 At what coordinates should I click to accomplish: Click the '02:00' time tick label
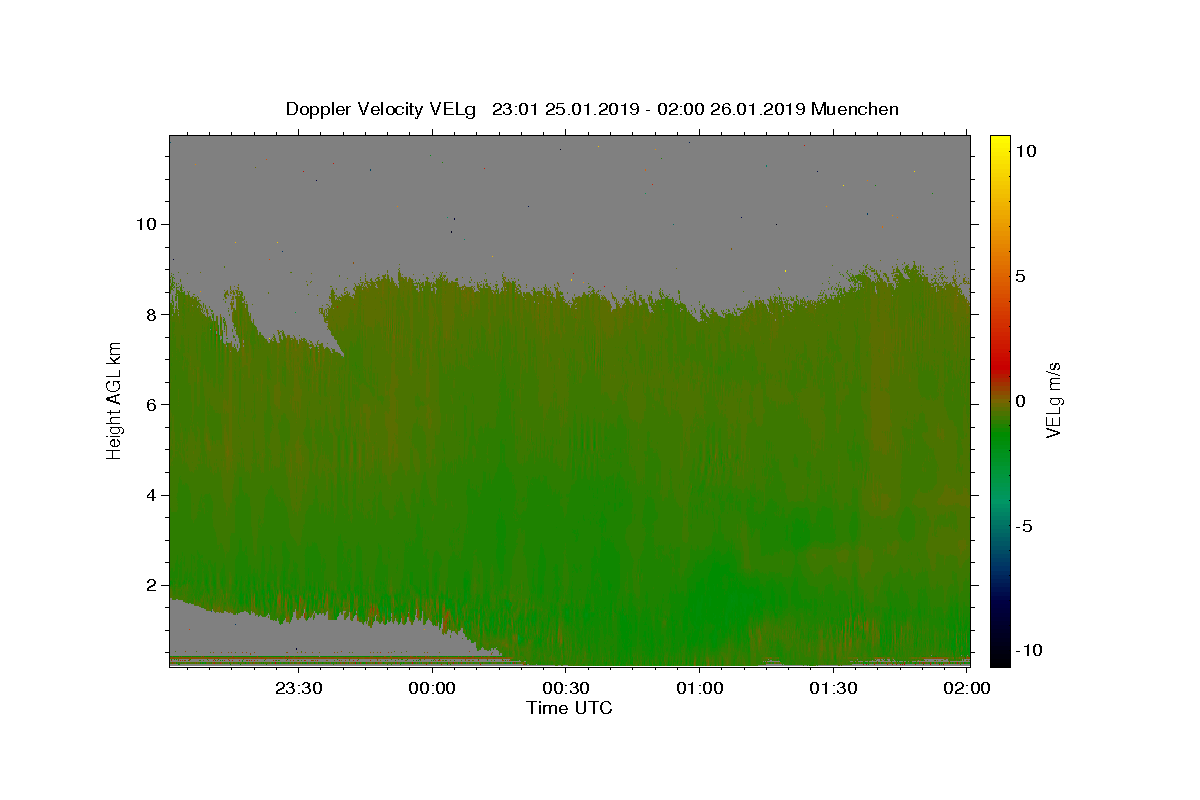coord(968,688)
